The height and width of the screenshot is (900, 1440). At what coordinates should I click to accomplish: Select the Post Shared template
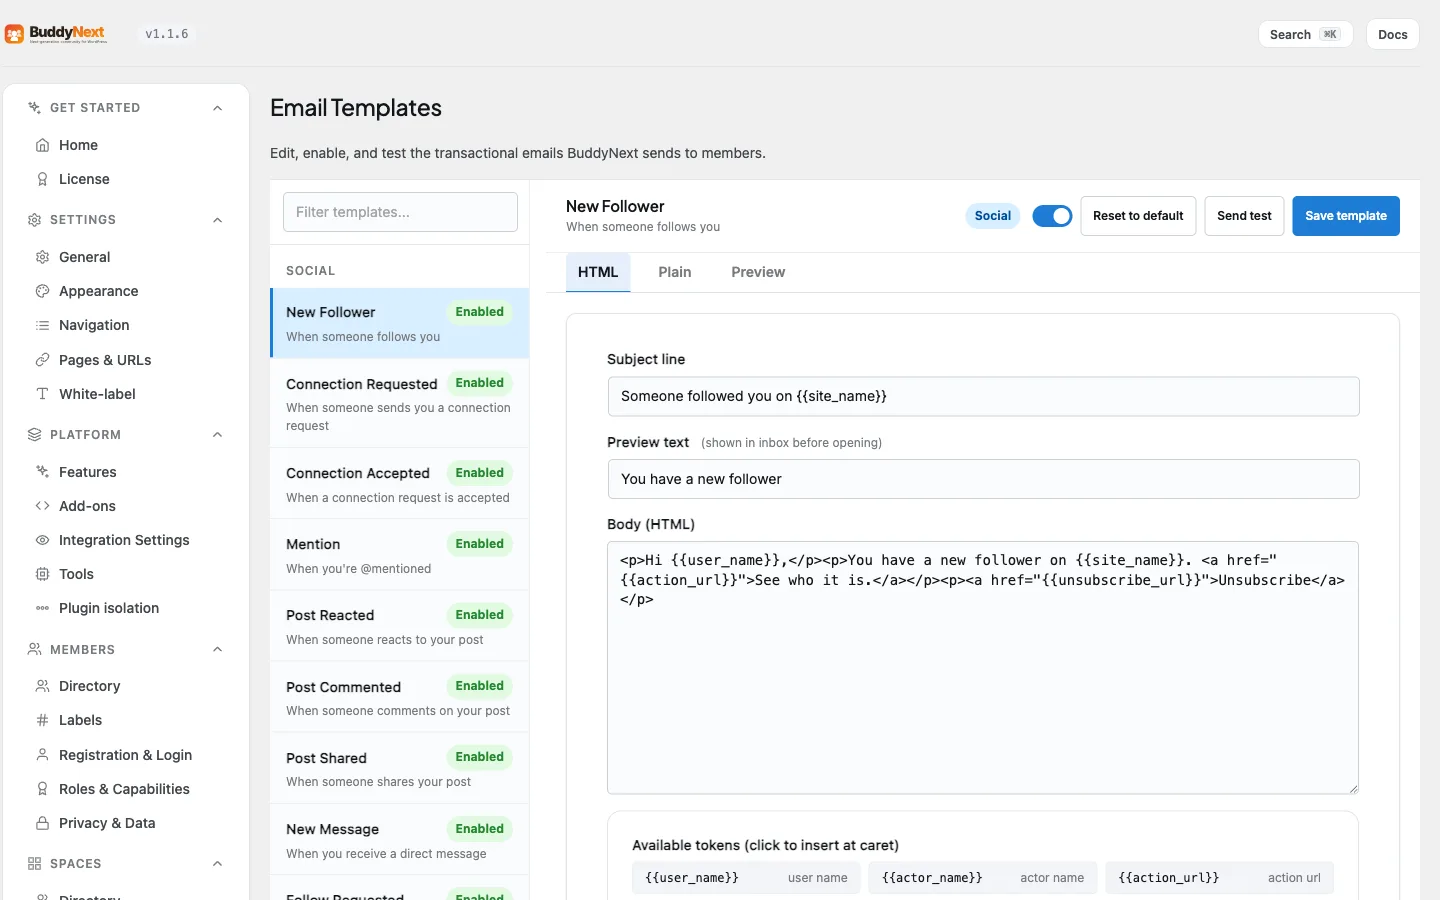coord(400,769)
